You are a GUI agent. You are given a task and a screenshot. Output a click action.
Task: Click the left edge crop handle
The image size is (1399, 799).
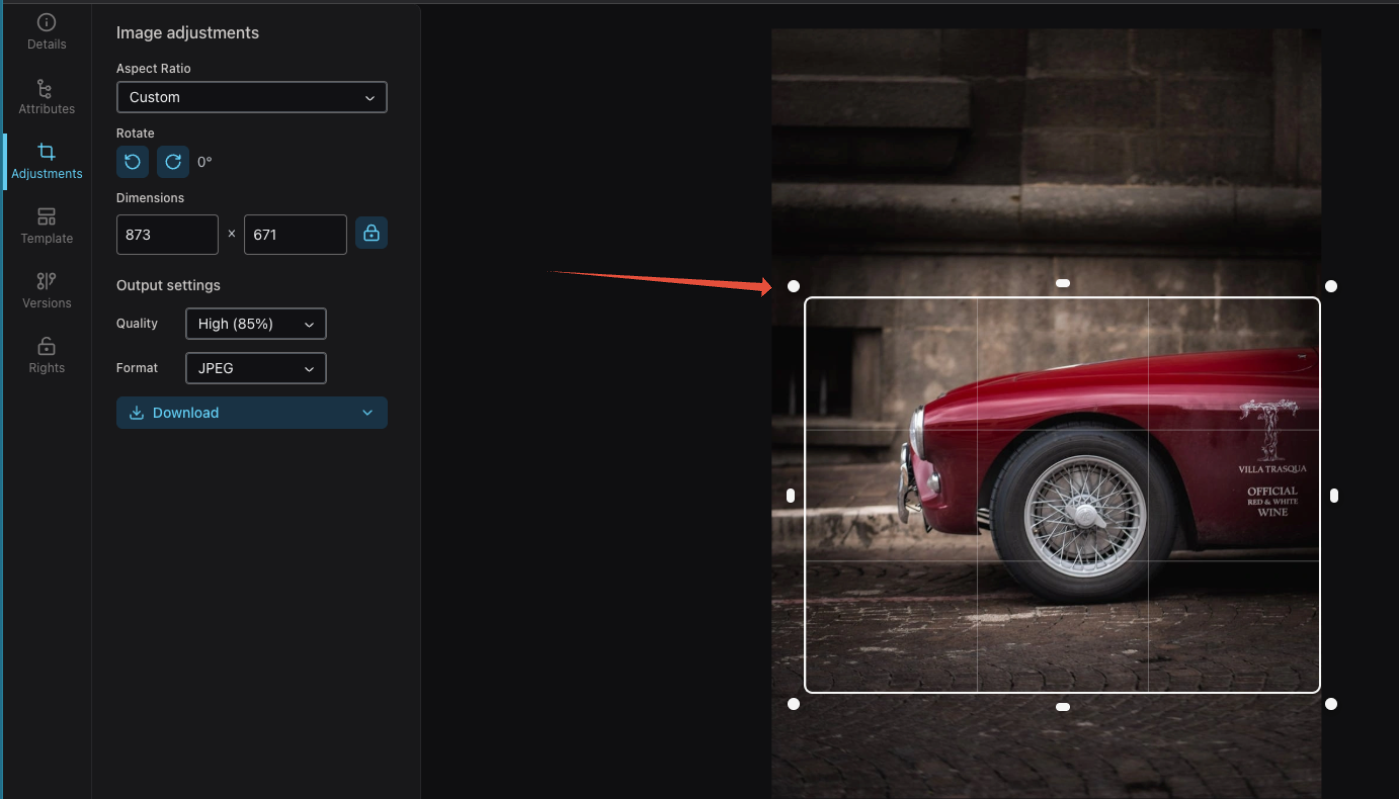coord(791,495)
